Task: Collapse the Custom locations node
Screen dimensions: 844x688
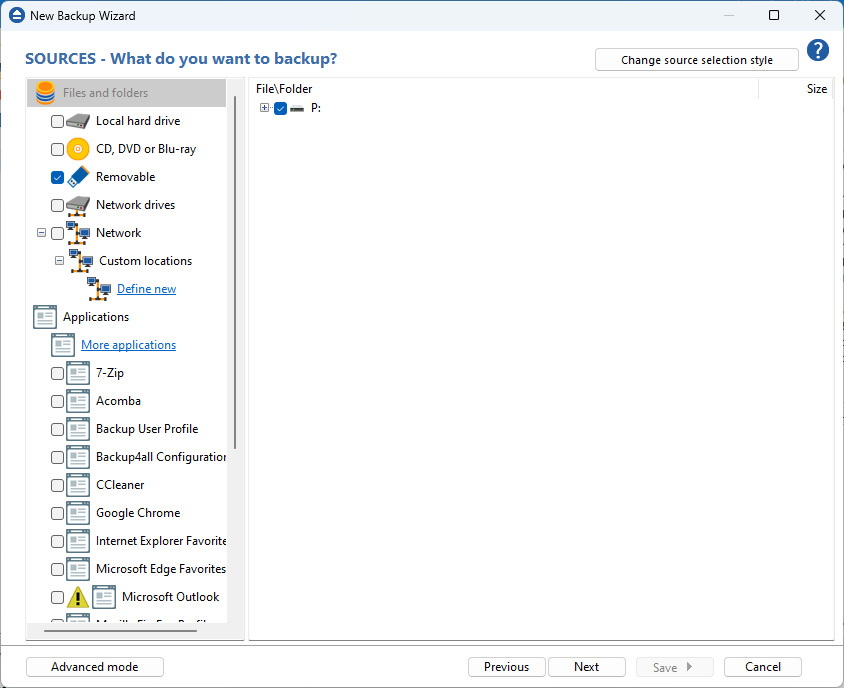Action: click(x=59, y=261)
